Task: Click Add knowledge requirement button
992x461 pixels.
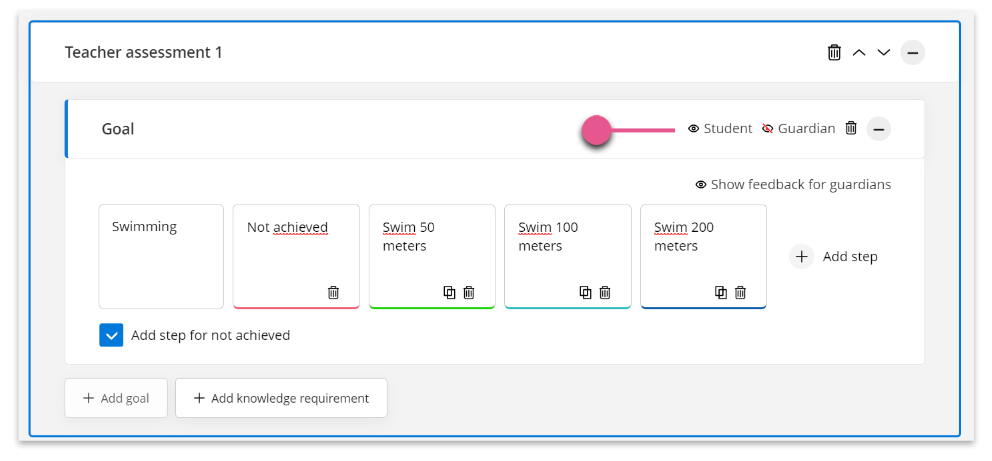Action: point(281,398)
